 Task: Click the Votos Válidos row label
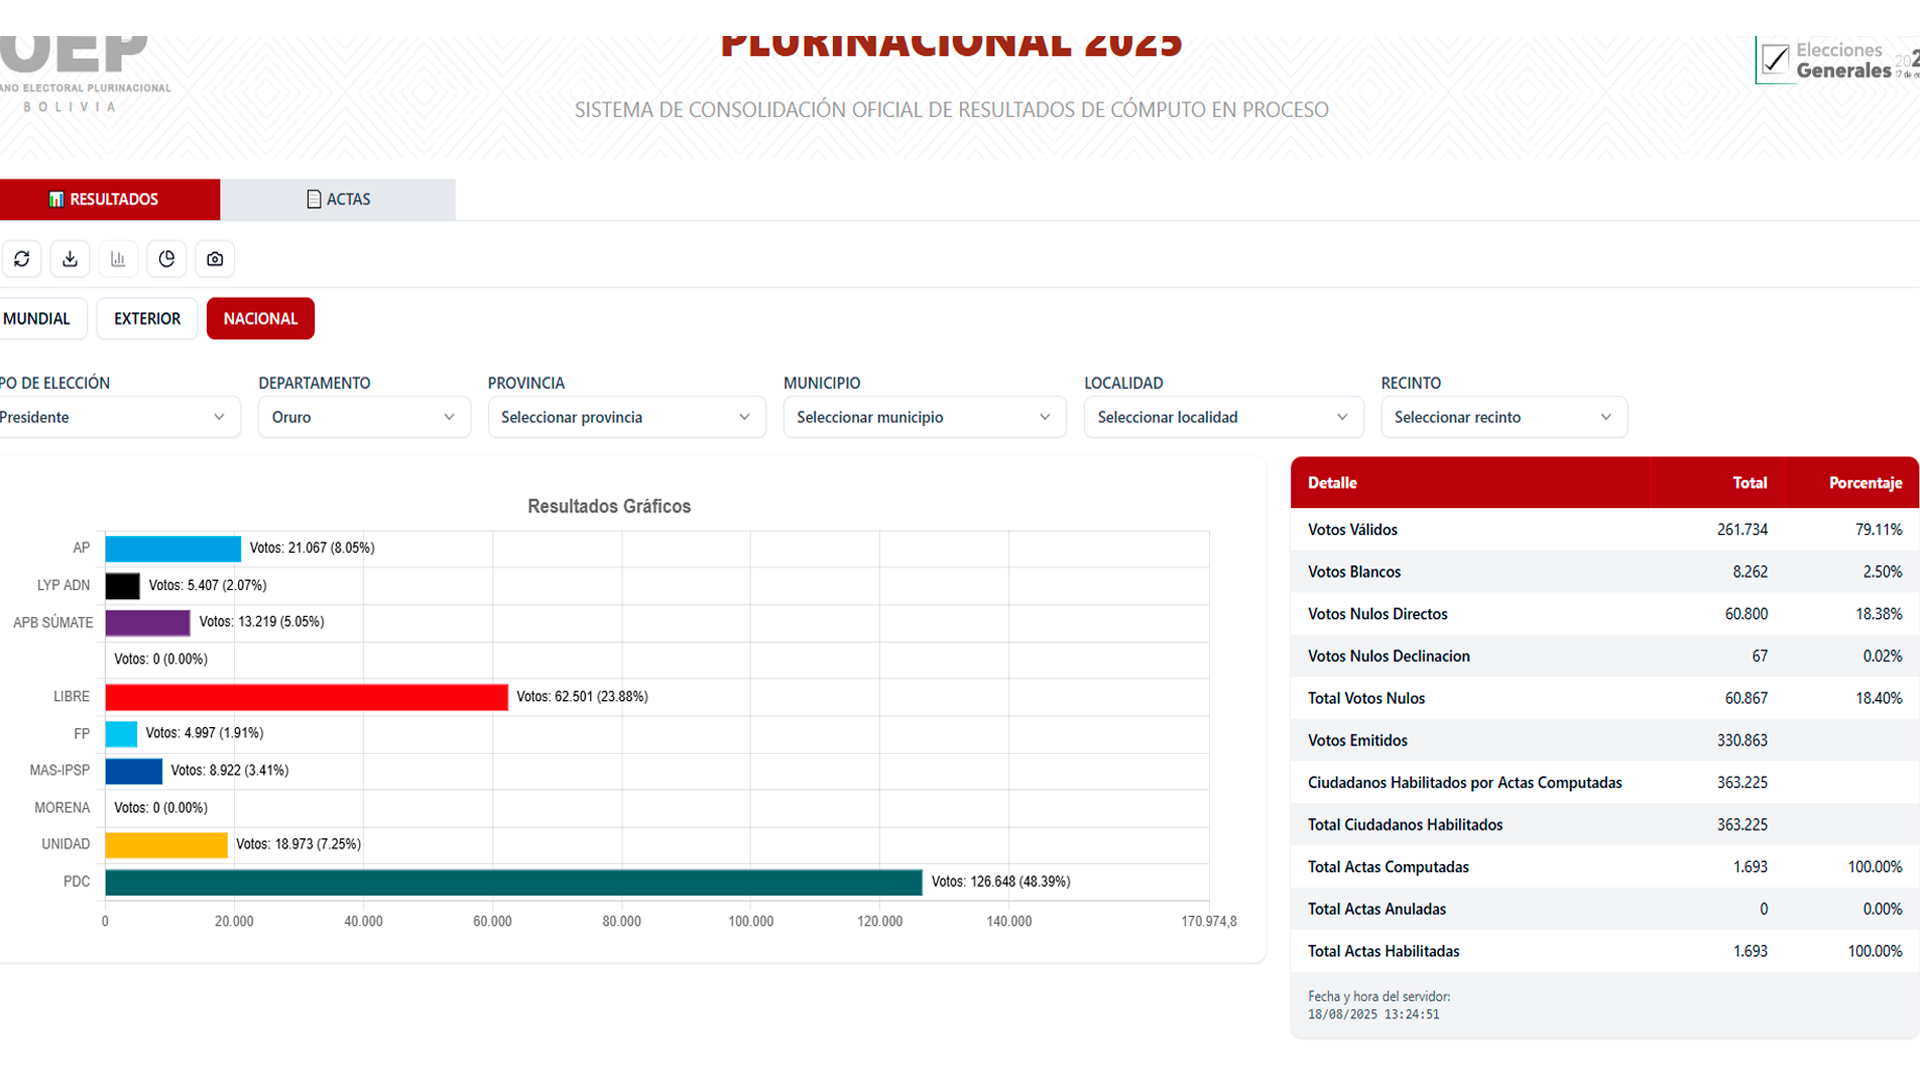click(x=1353, y=530)
